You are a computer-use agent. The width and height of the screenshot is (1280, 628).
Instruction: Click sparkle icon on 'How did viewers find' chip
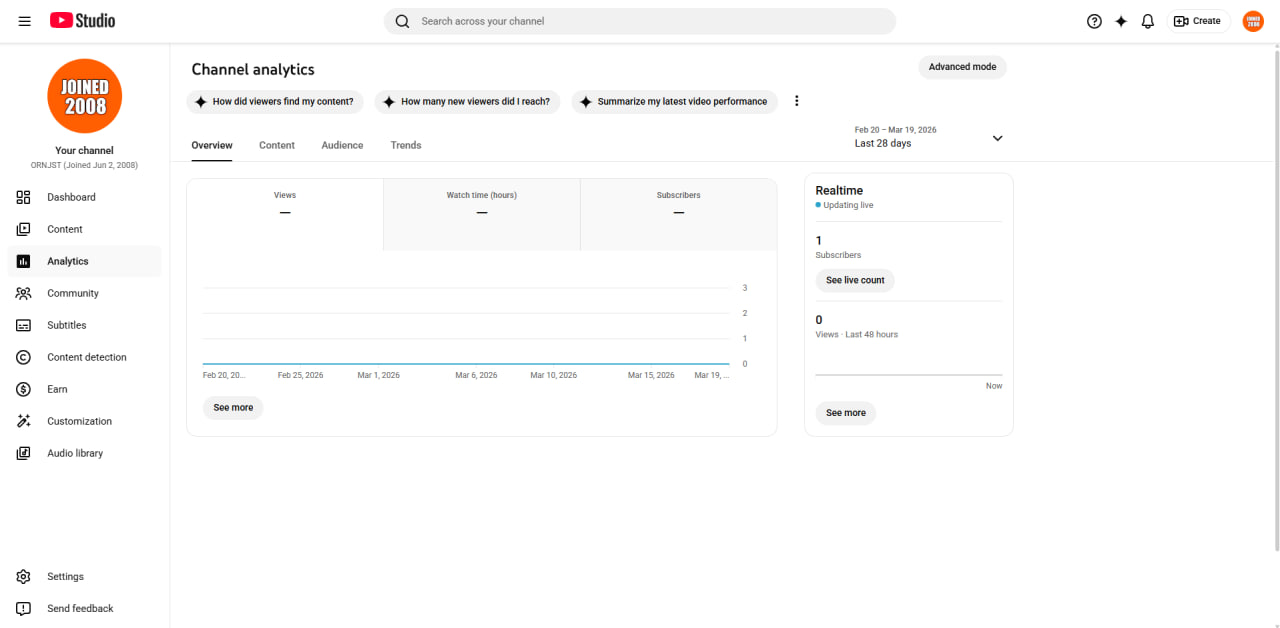pyautogui.click(x=201, y=101)
